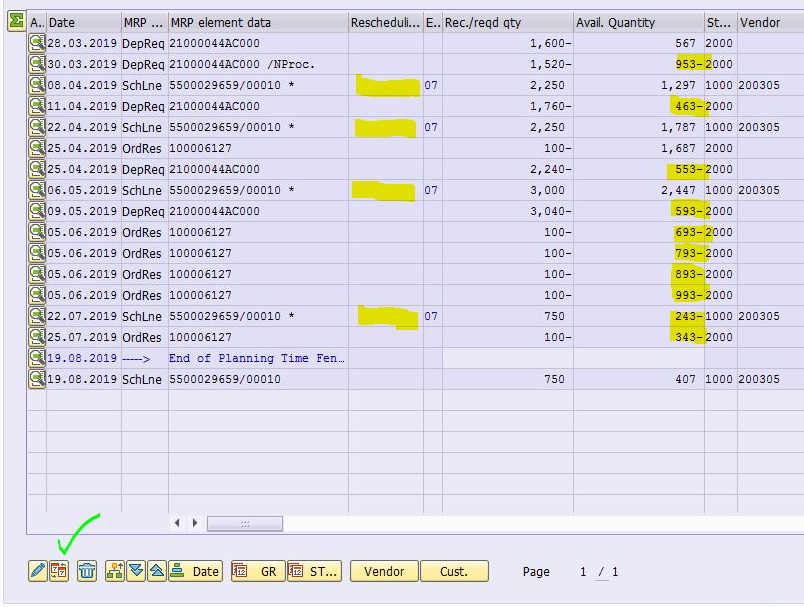Click the ST... button

pos(314,572)
